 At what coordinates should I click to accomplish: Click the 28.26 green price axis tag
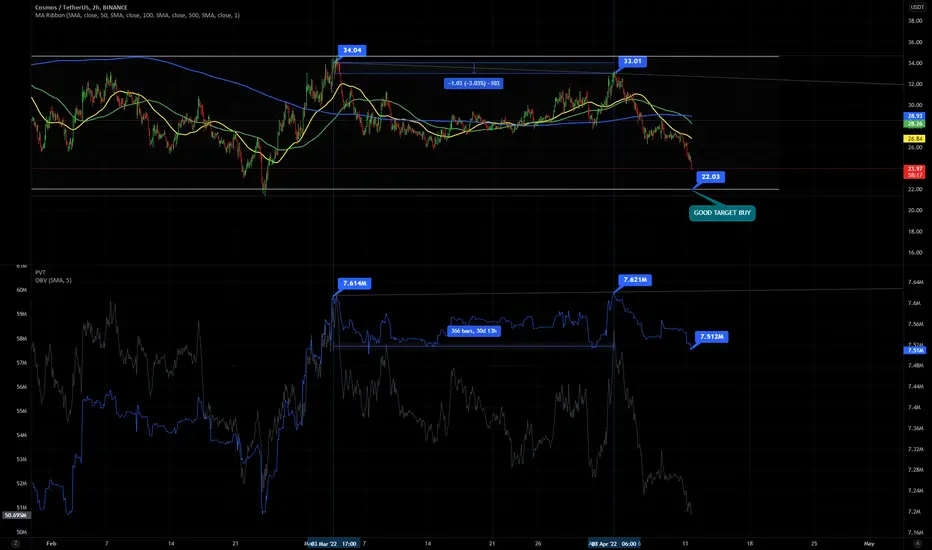pos(914,124)
